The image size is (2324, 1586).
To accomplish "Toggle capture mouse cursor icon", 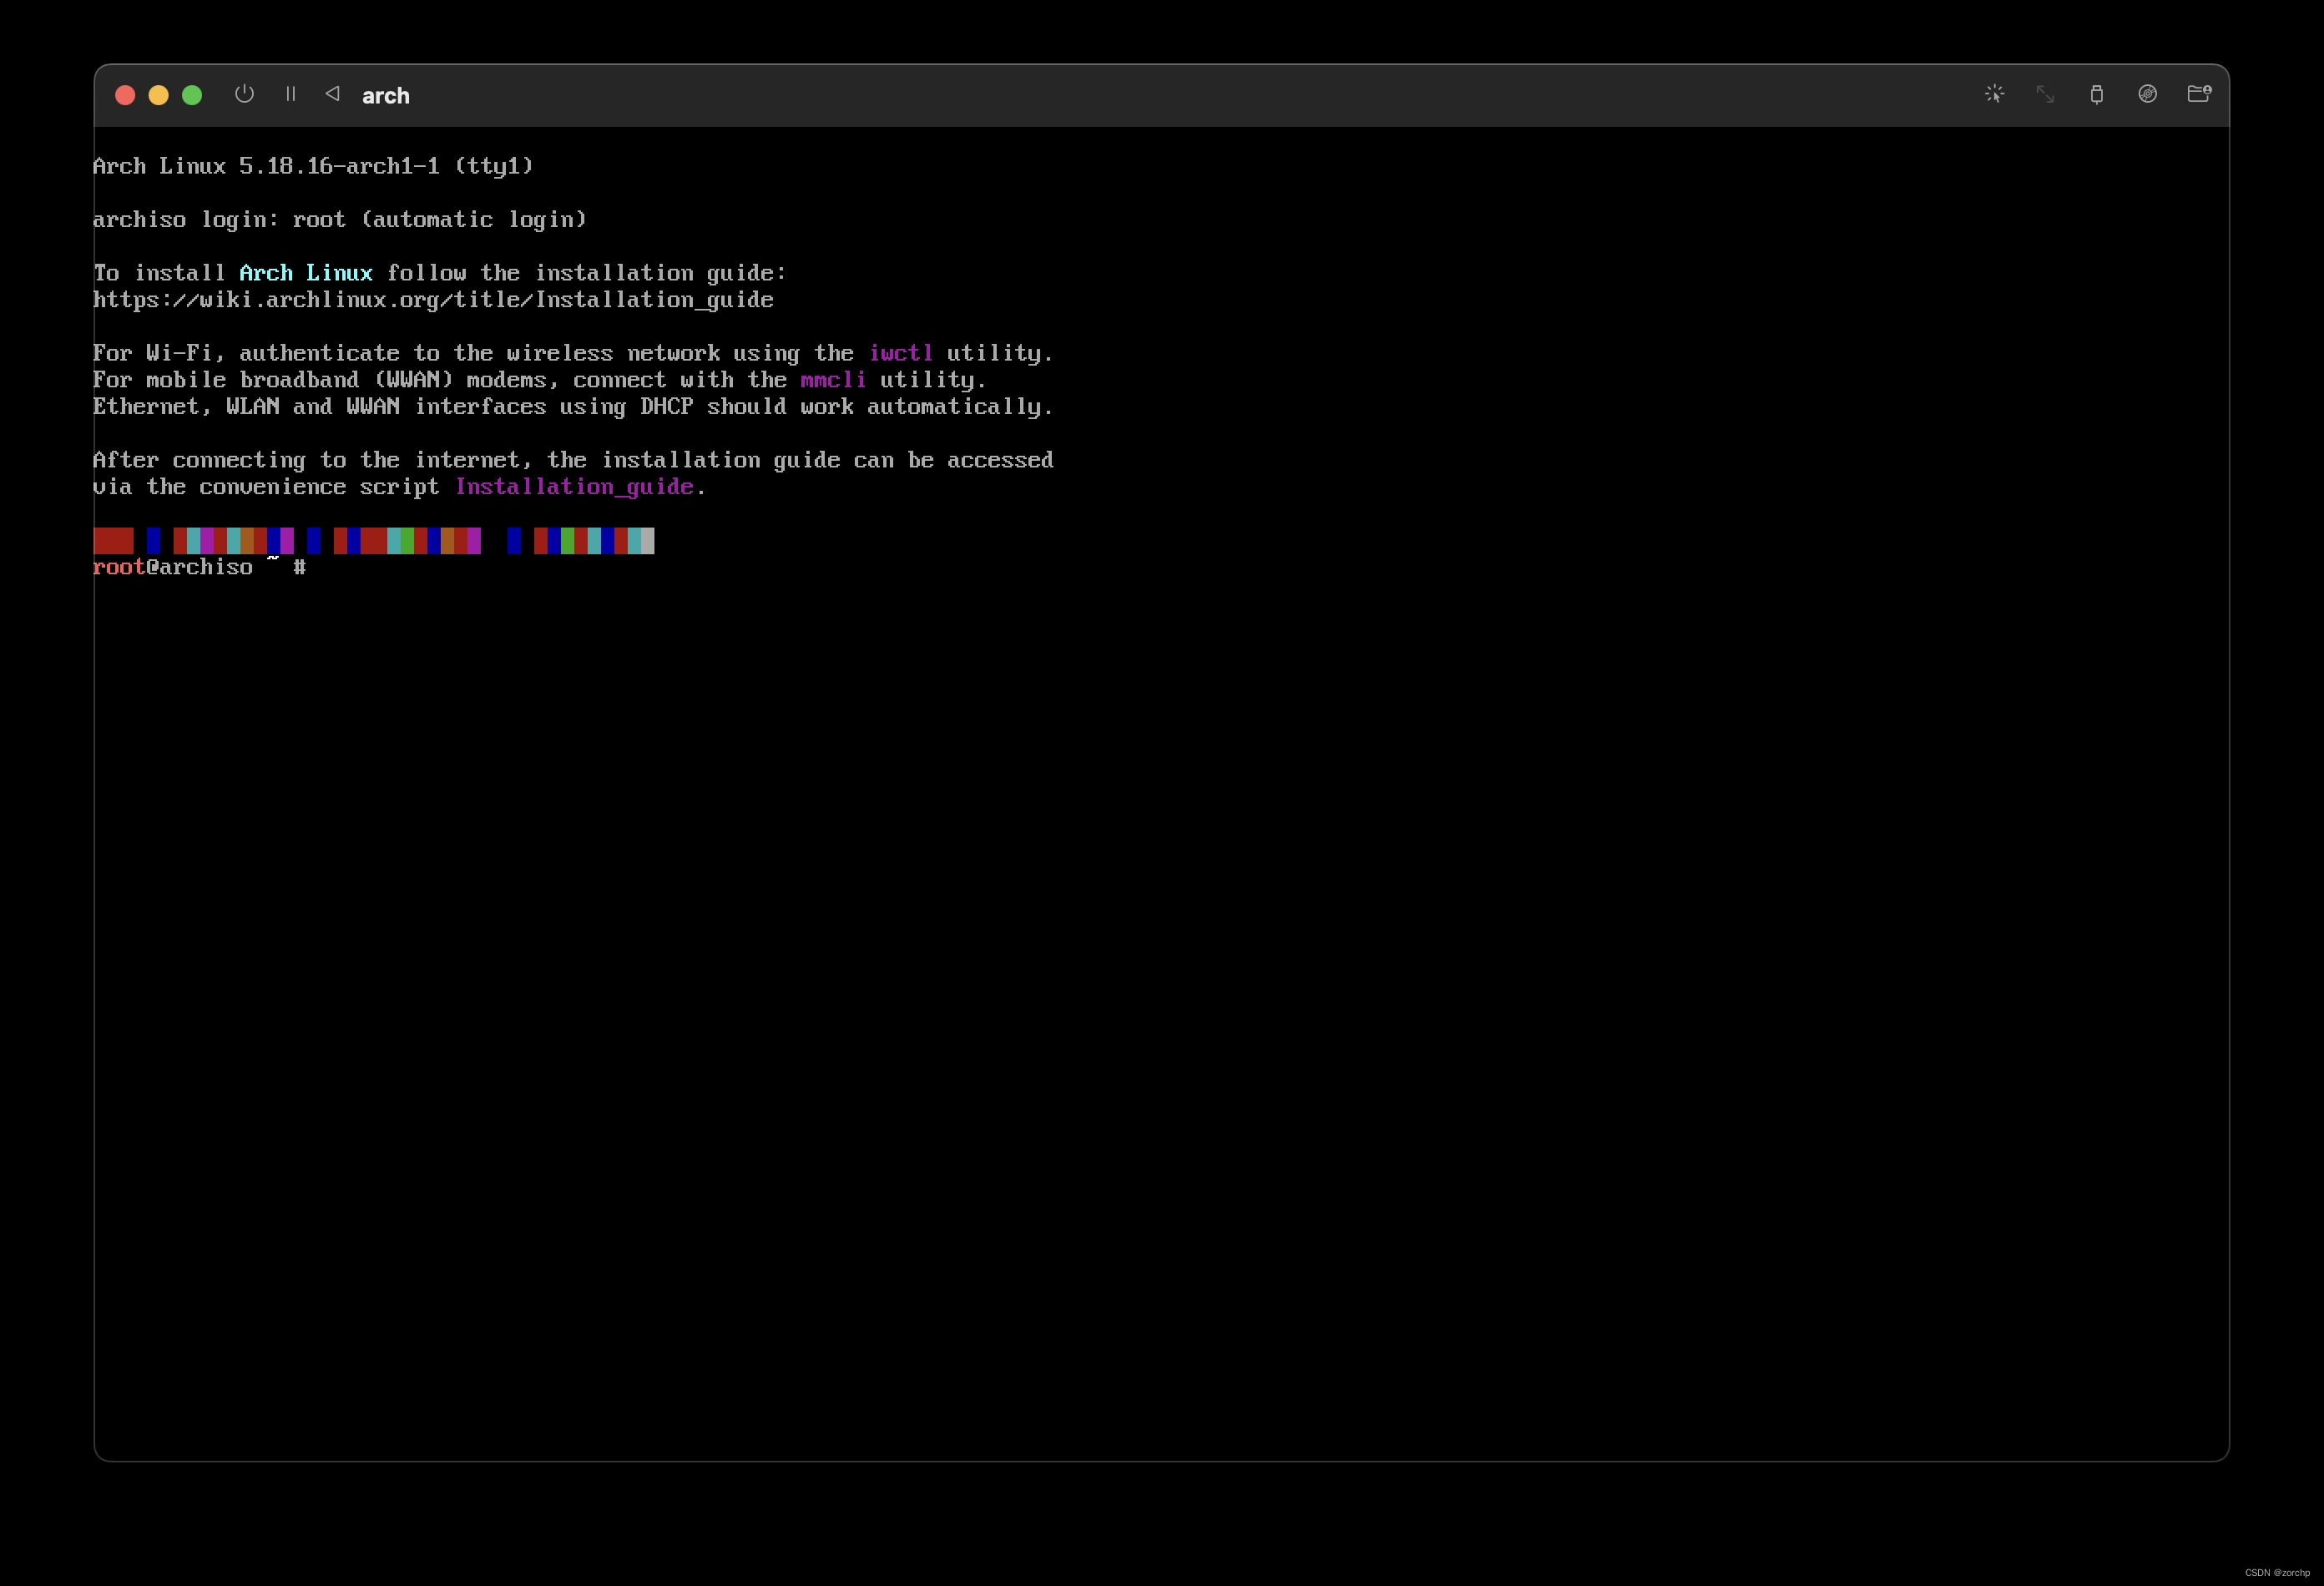I will (1994, 94).
